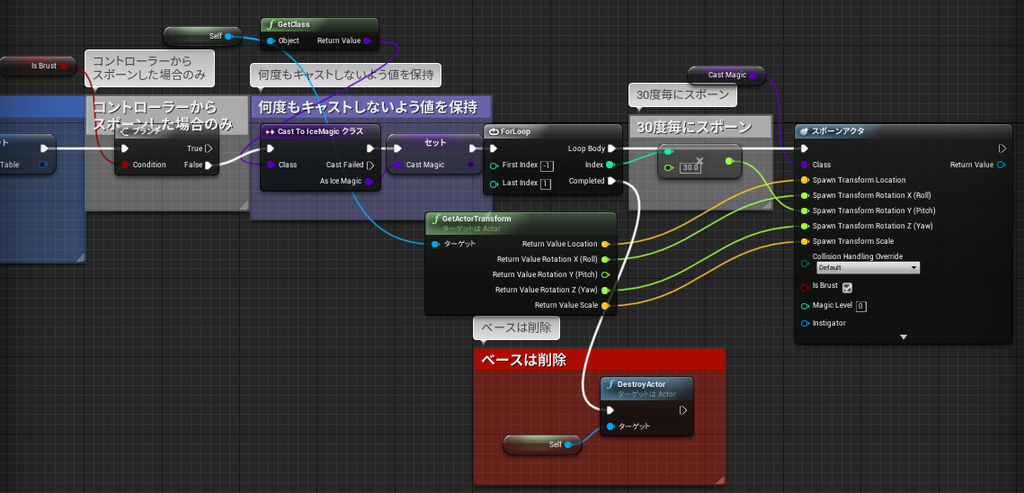The width and height of the screenshot is (1024, 493).
Task: Click the purple Class pin on Spawn Actor
Action: (x=805, y=165)
